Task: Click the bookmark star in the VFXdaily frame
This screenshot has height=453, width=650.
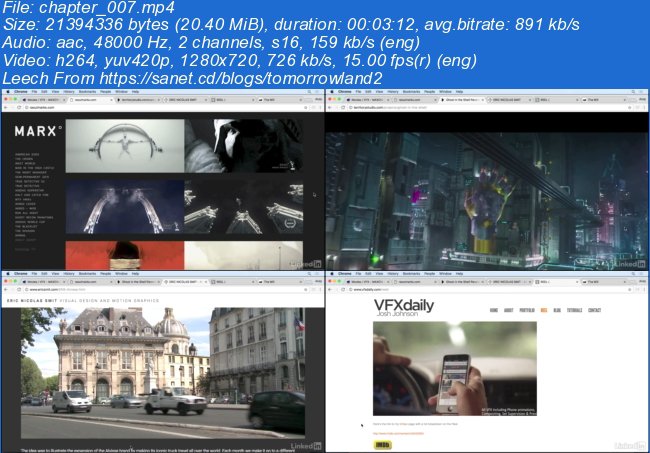Action: click(x=630, y=290)
